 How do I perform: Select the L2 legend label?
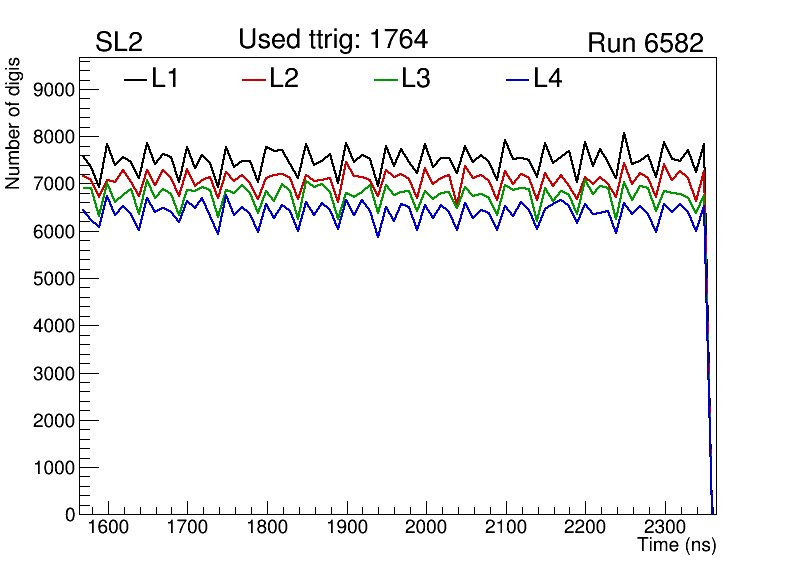tap(284, 78)
